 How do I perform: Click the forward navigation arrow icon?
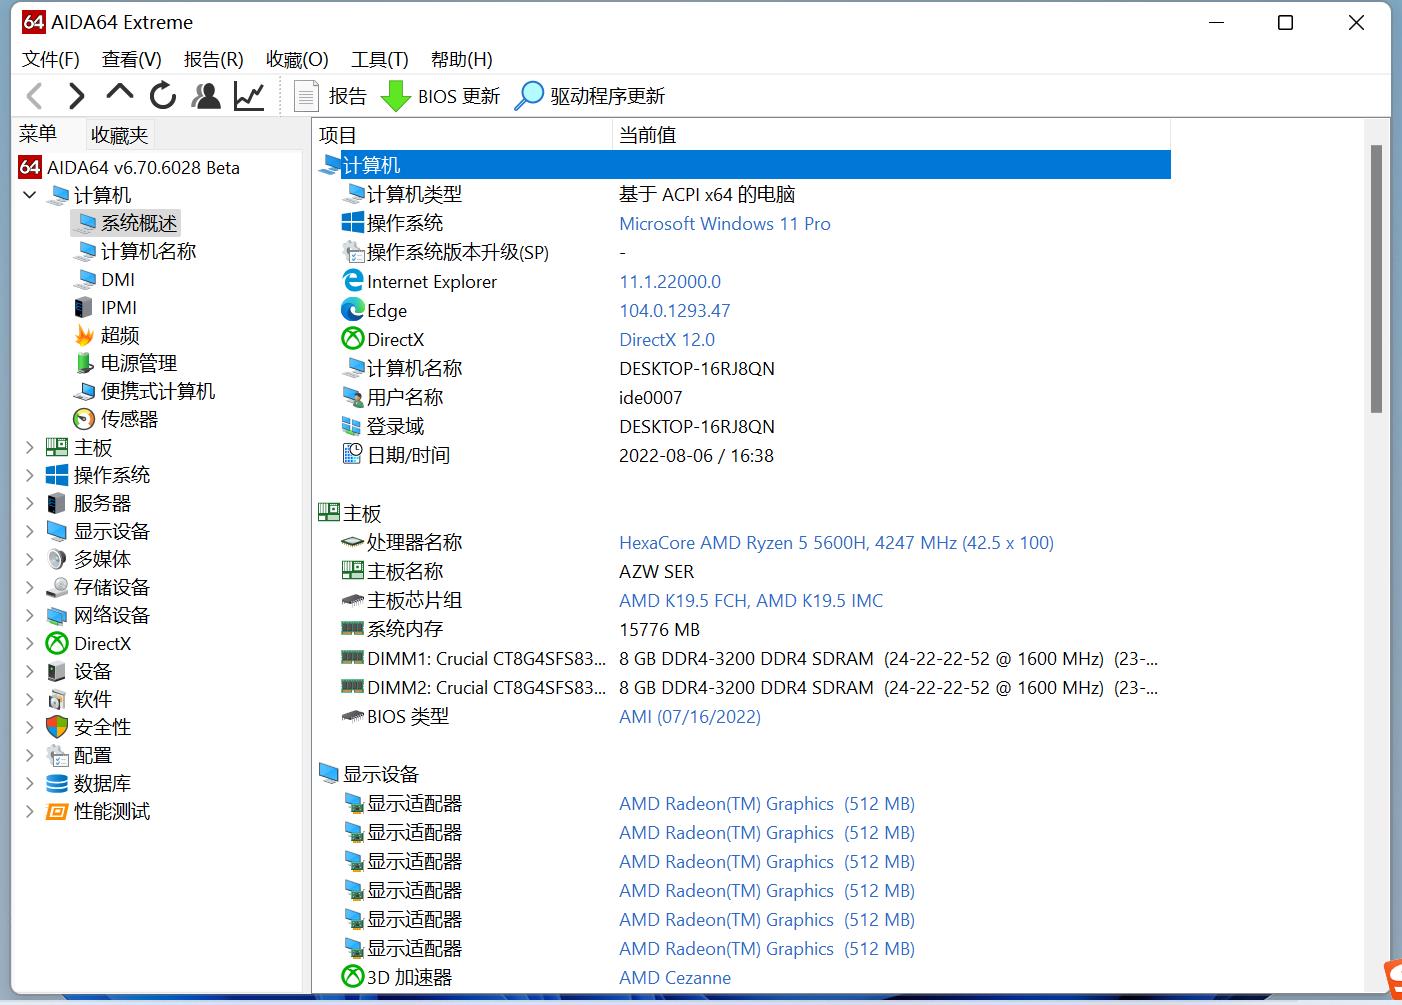coord(76,96)
